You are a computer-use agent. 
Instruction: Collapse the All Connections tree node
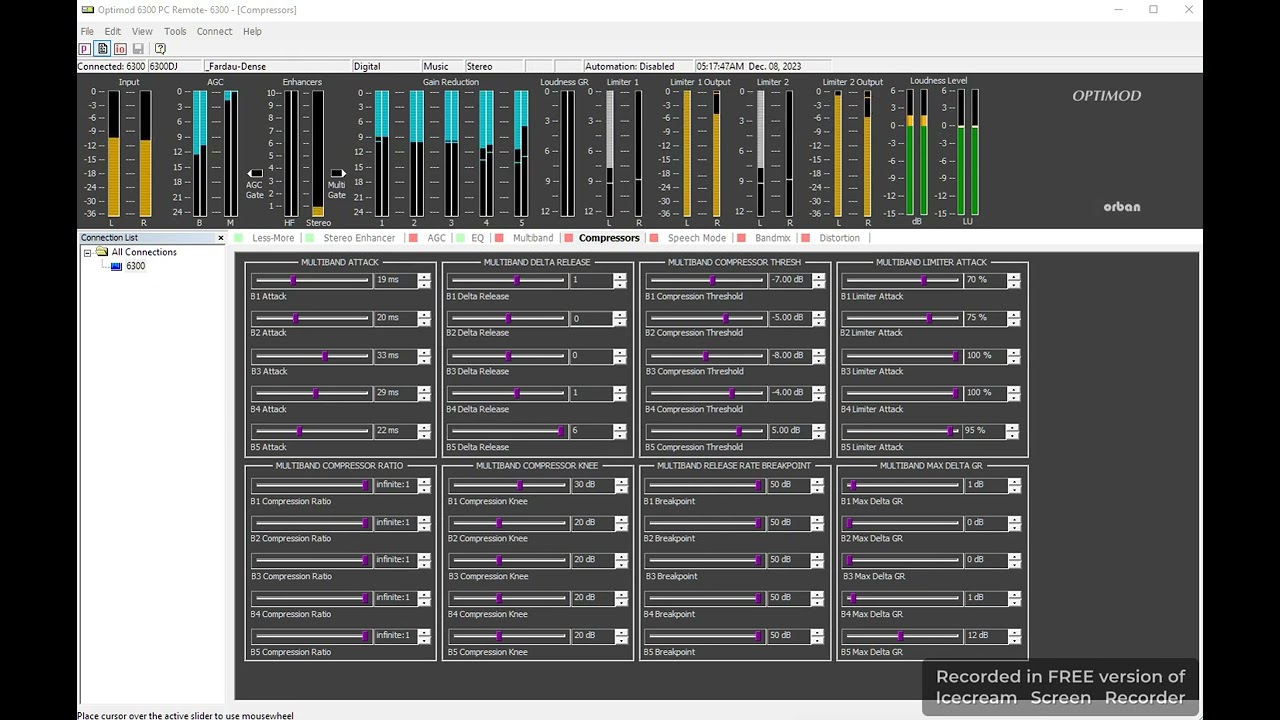pos(87,252)
